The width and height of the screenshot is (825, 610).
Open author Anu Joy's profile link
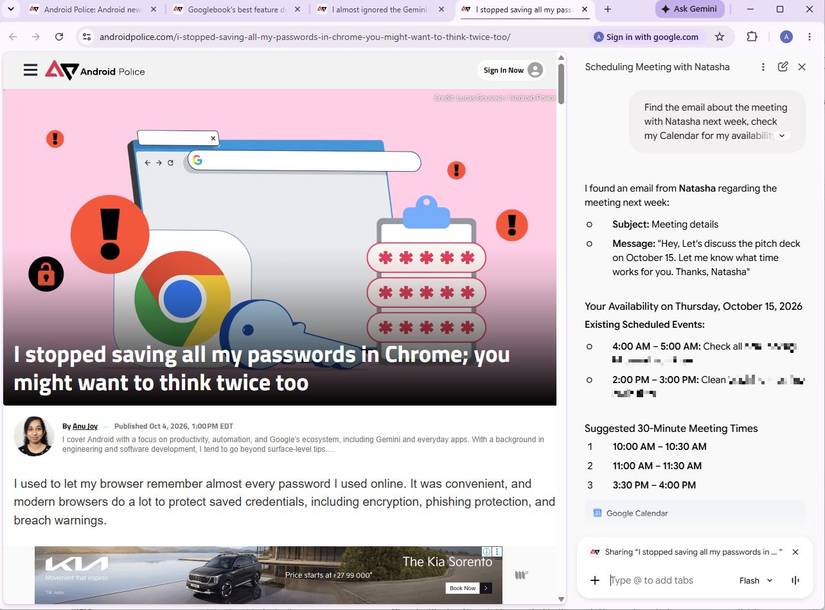(85, 426)
